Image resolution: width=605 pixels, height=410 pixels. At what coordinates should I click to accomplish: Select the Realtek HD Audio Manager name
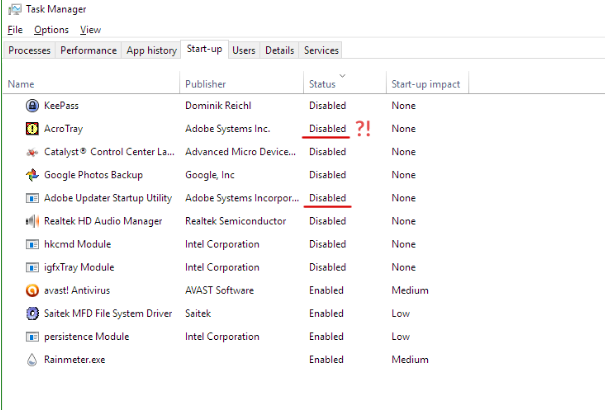(103, 221)
